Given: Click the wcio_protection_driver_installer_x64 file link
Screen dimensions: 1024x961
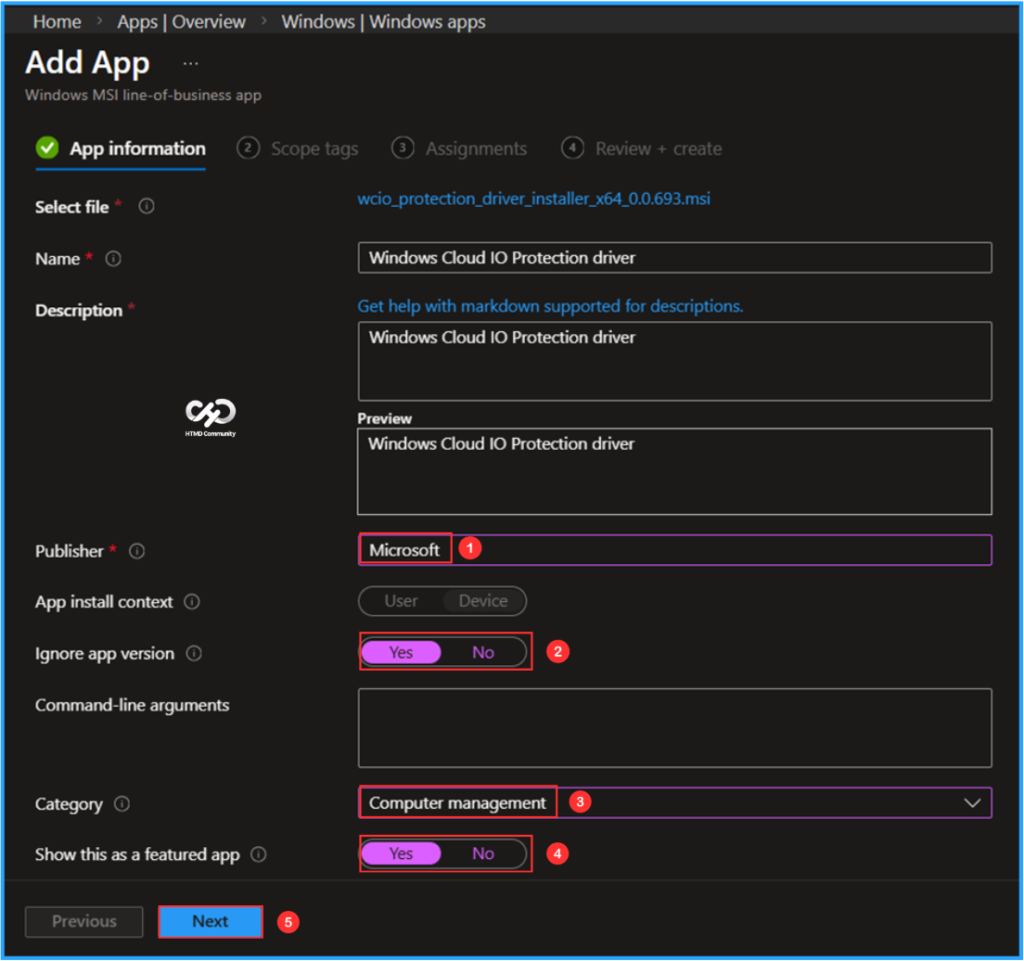Looking at the screenshot, I should [x=534, y=199].
